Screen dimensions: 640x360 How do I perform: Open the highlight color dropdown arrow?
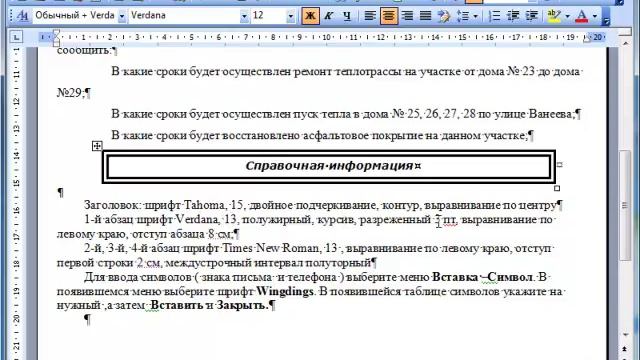(567, 16)
